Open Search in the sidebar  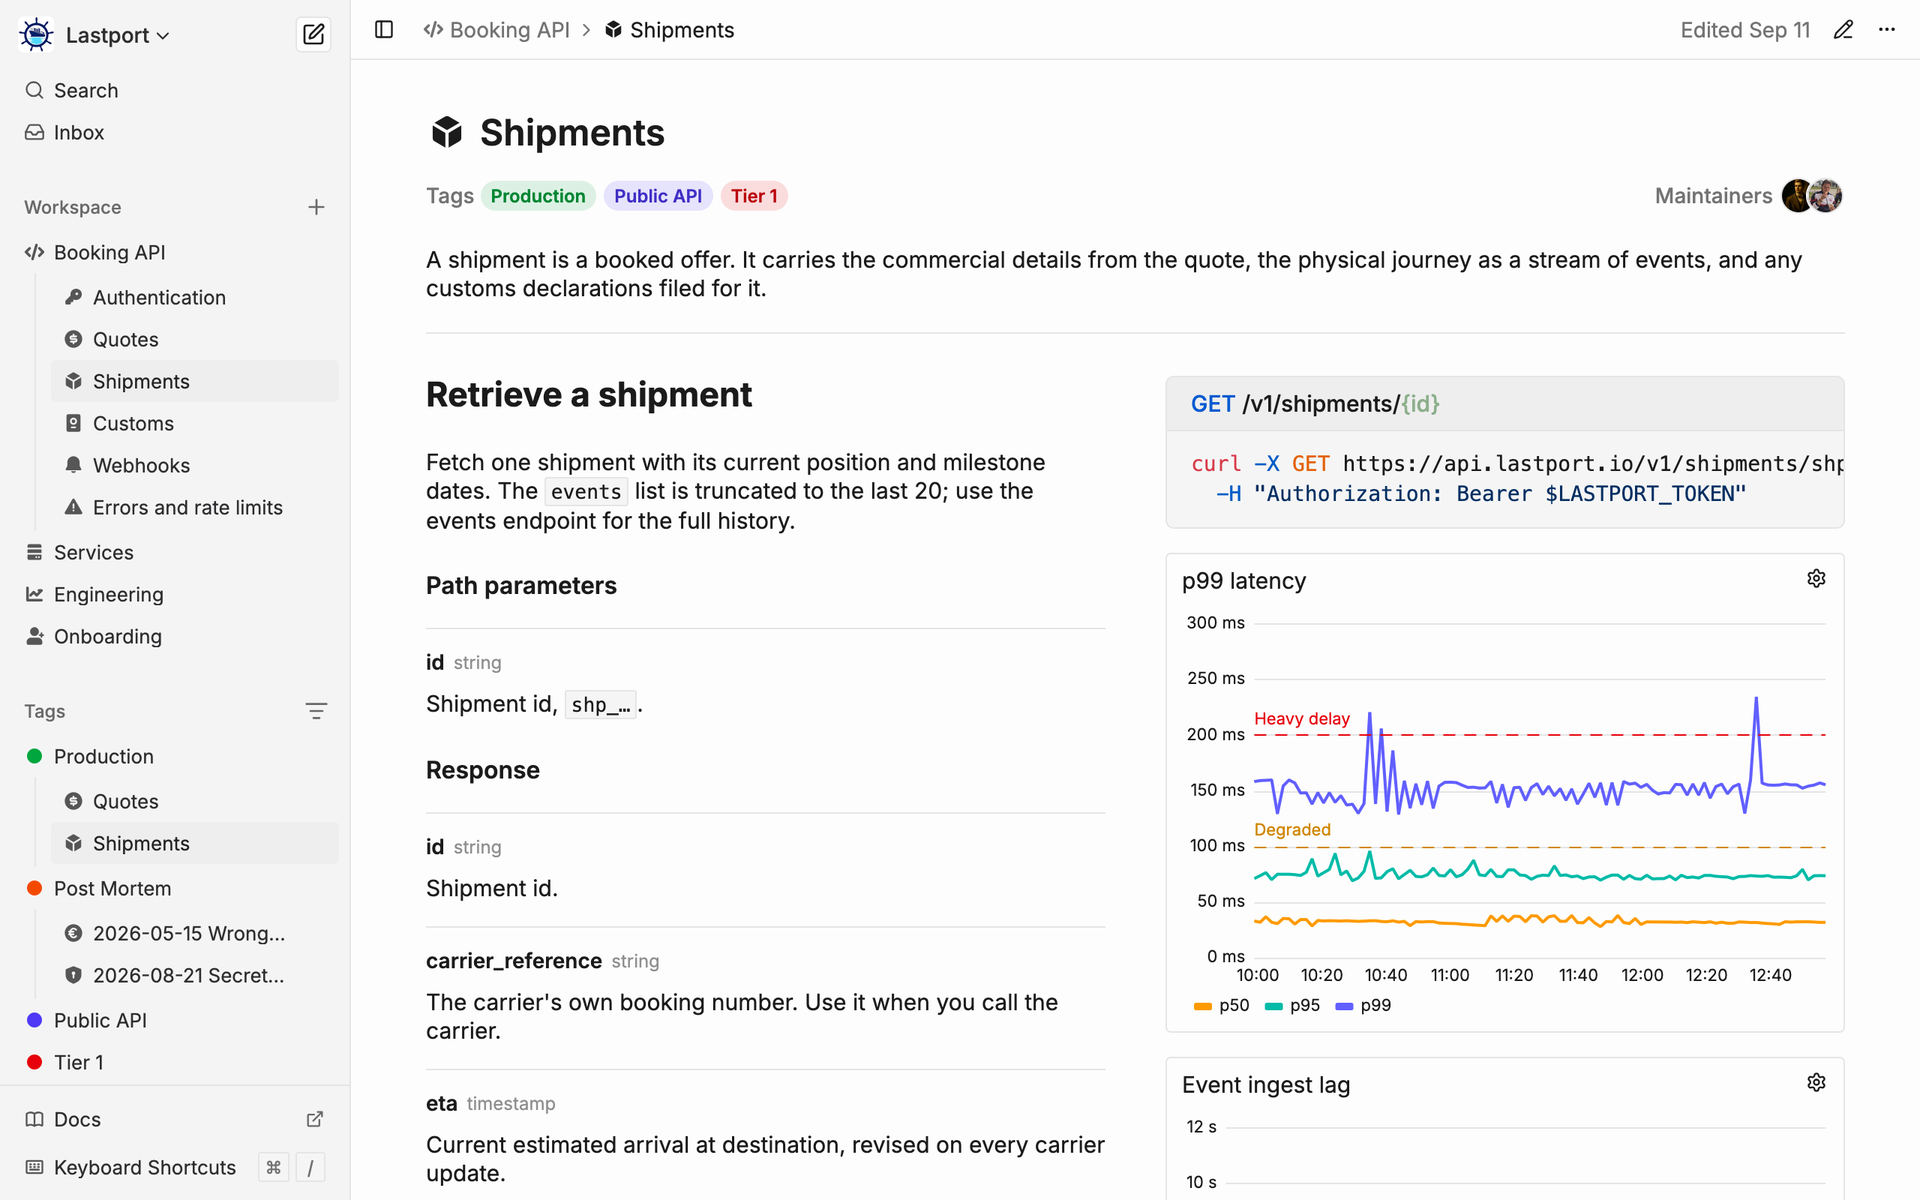[175, 90]
